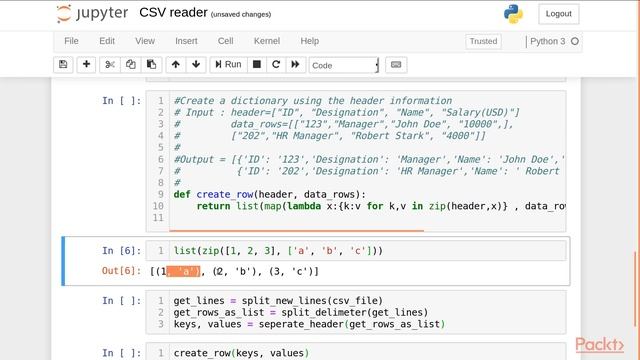The height and width of the screenshot is (360, 640).
Task: Move selected cell down
Action: coord(196,64)
